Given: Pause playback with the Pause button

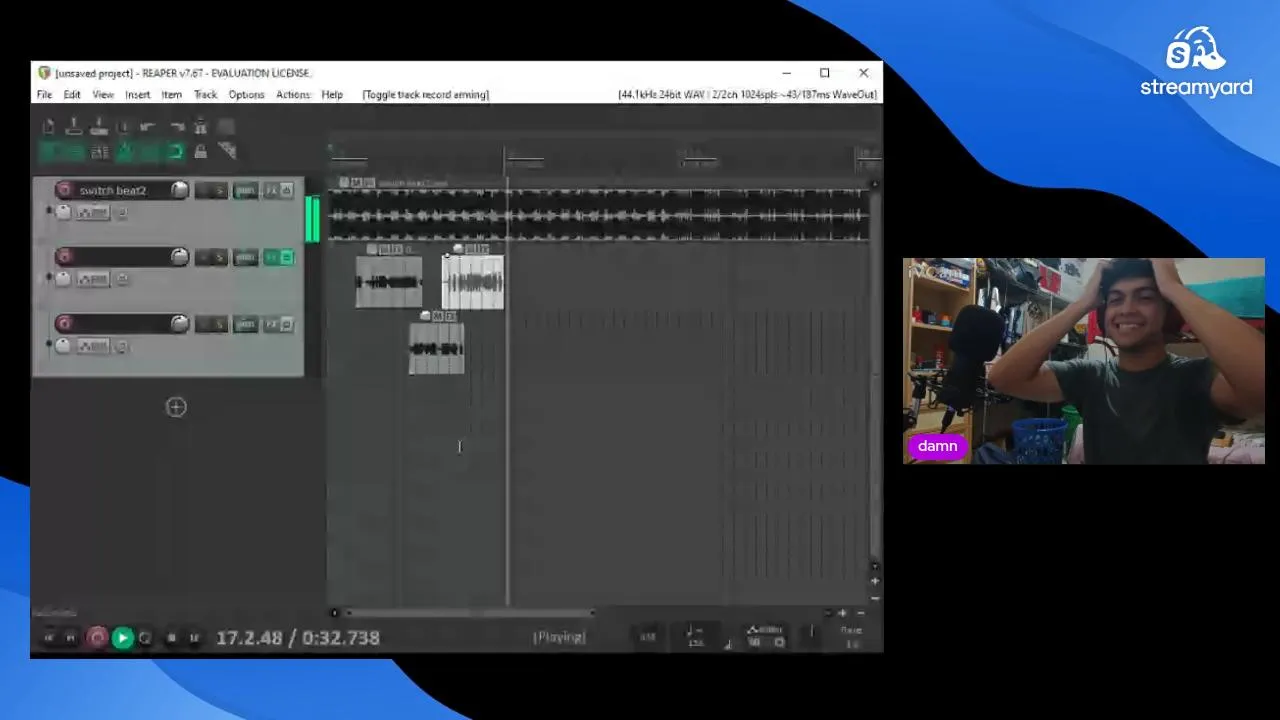Looking at the screenshot, I should tap(194, 637).
